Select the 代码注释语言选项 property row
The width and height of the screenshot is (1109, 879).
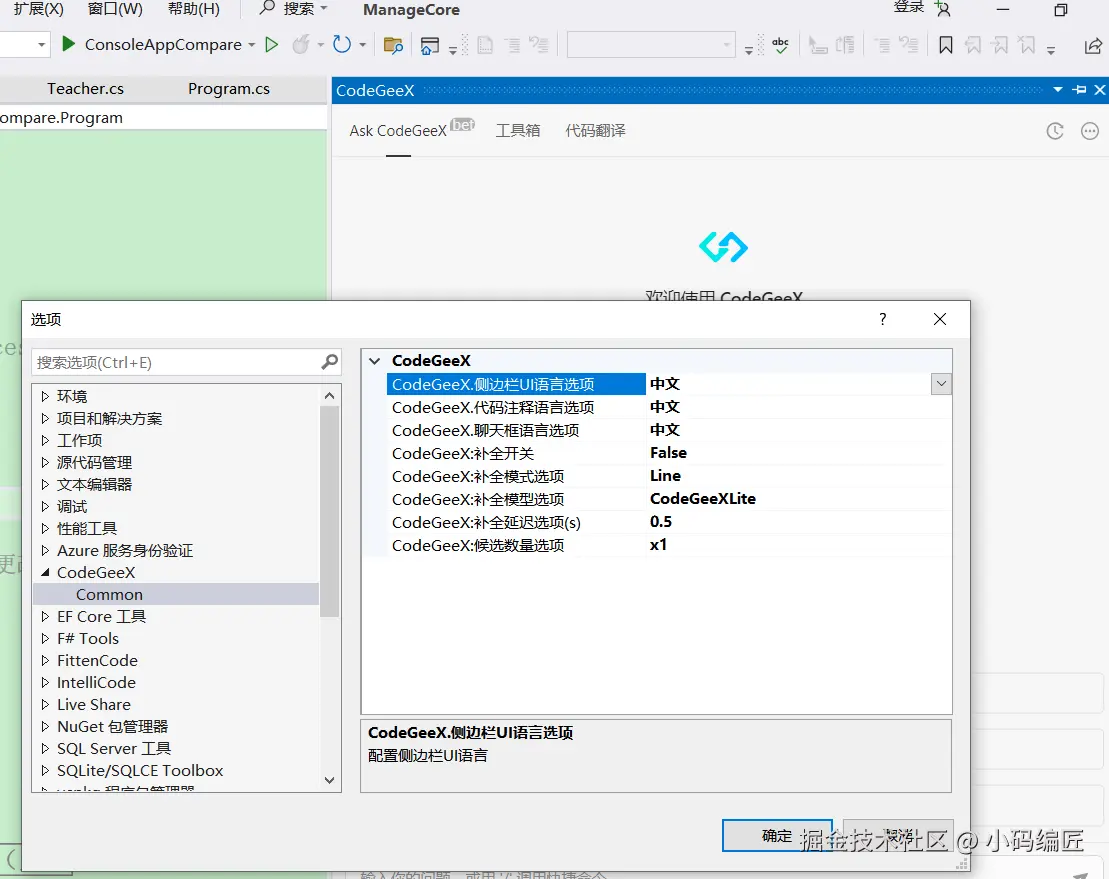[x=493, y=407]
